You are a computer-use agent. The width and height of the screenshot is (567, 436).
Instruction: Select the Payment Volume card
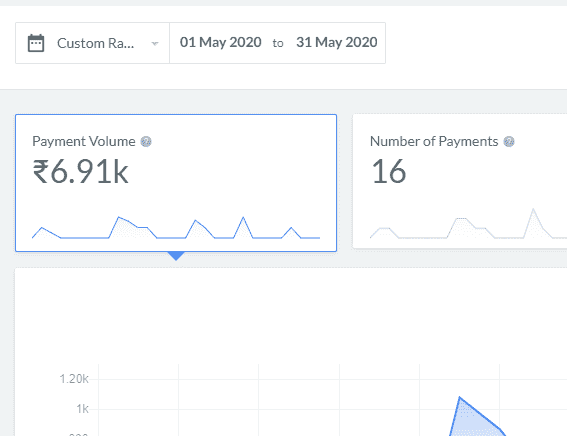(176, 183)
